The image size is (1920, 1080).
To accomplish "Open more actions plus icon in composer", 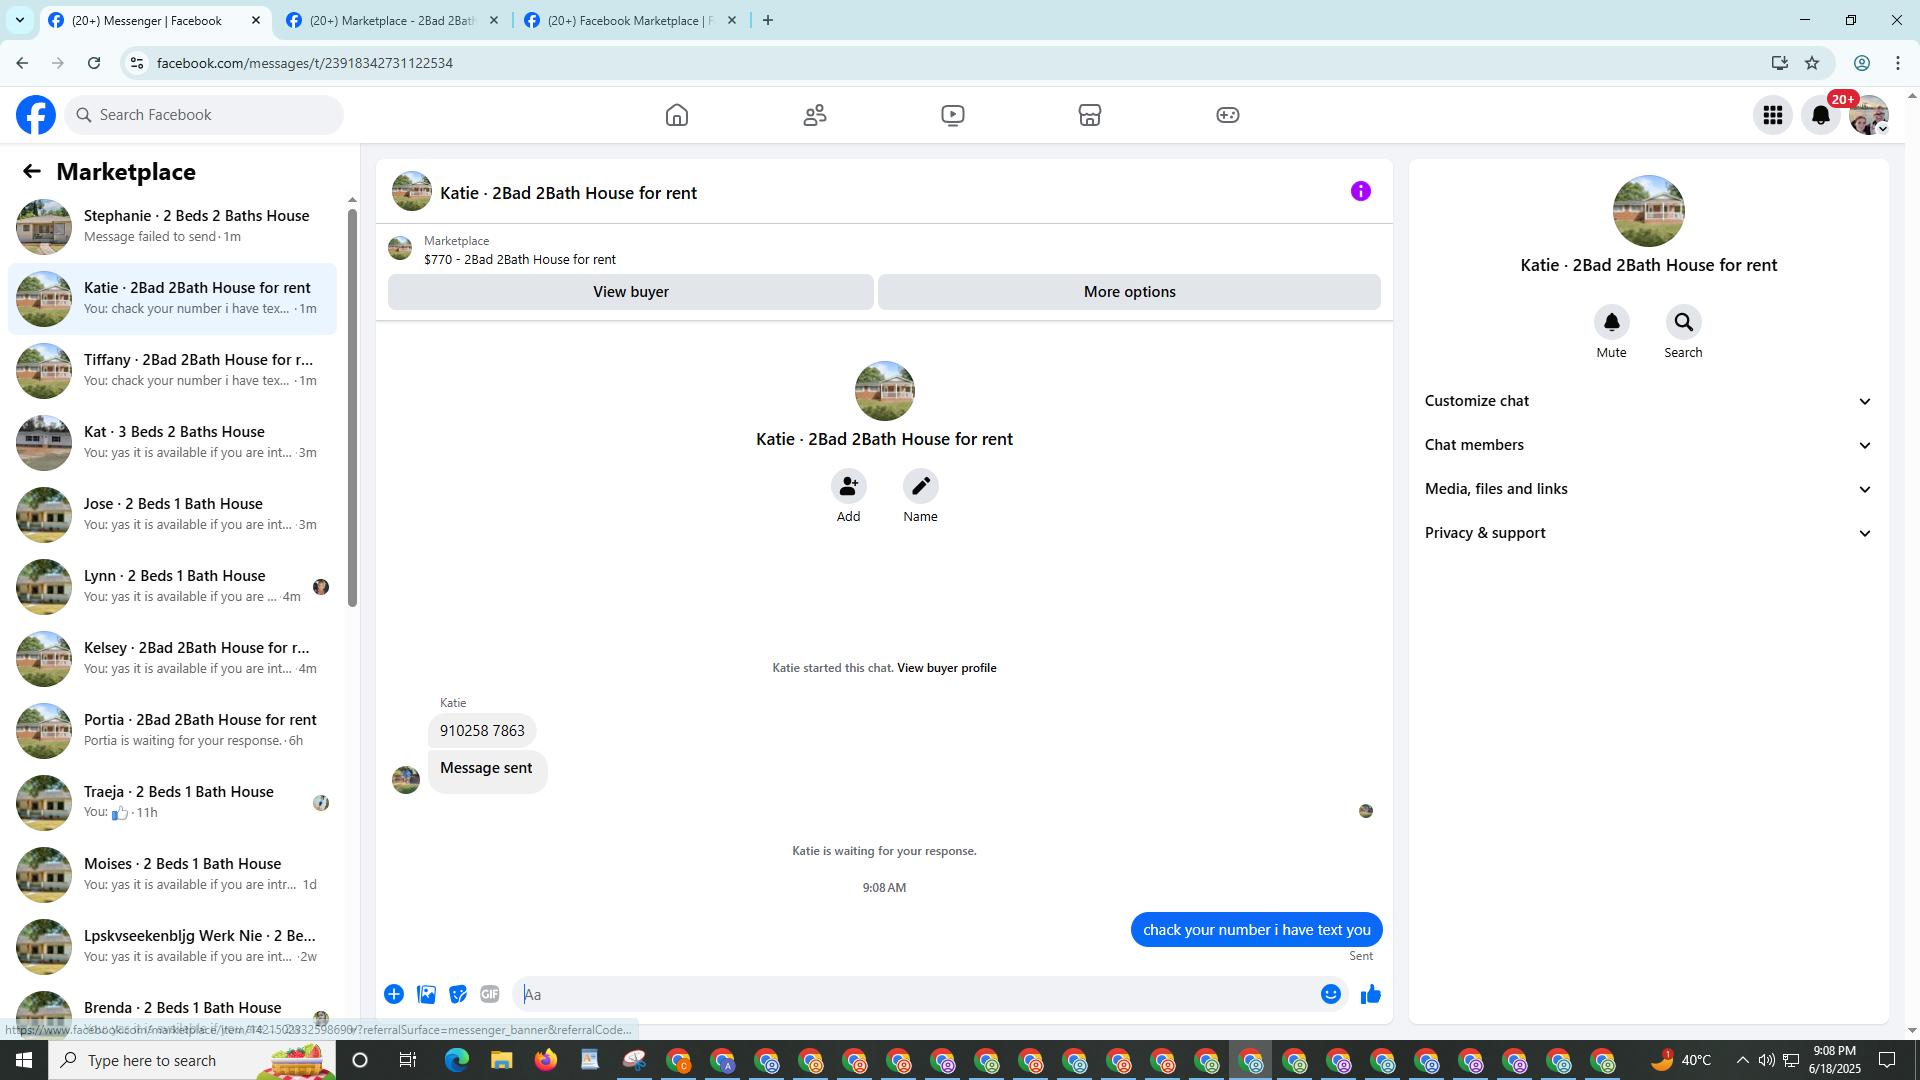I will [x=394, y=994].
